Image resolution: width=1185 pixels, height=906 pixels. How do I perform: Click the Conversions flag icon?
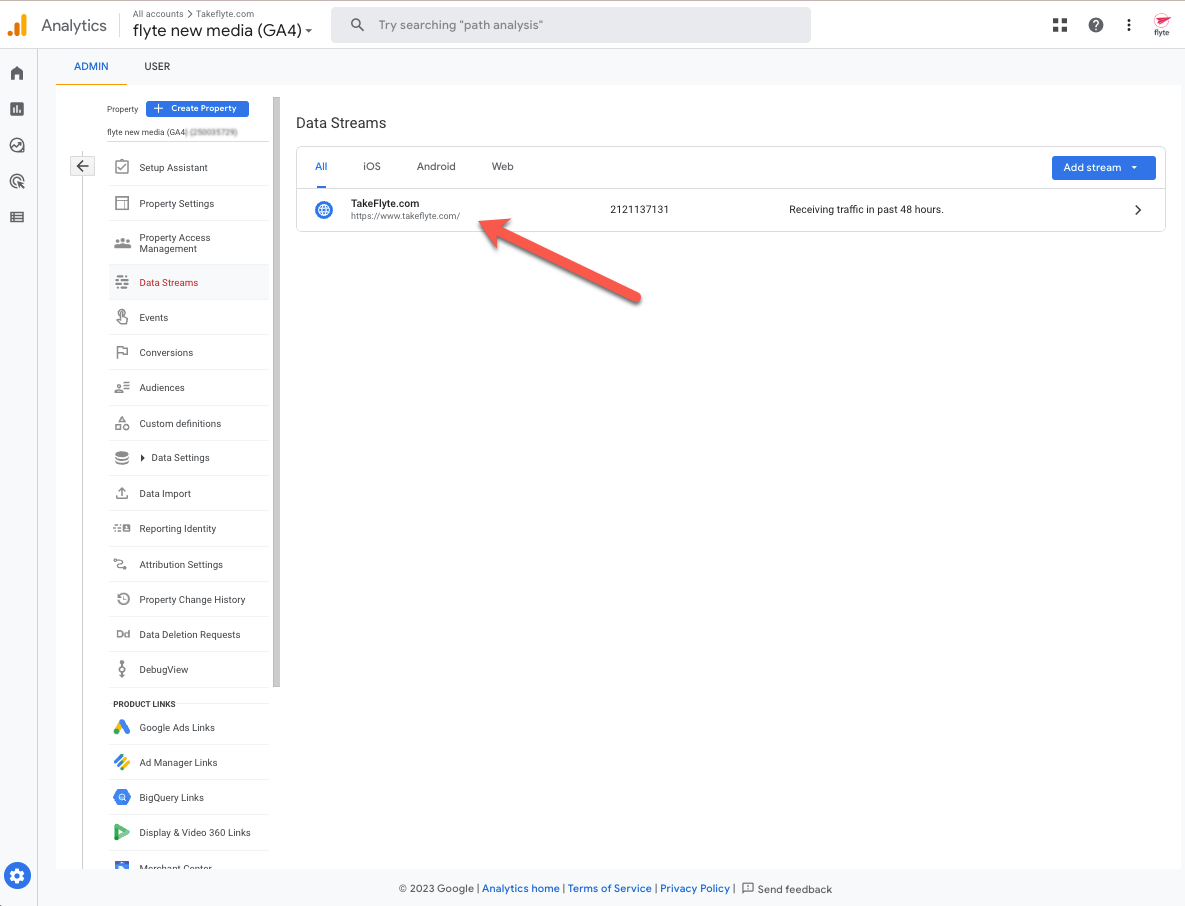(122, 352)
